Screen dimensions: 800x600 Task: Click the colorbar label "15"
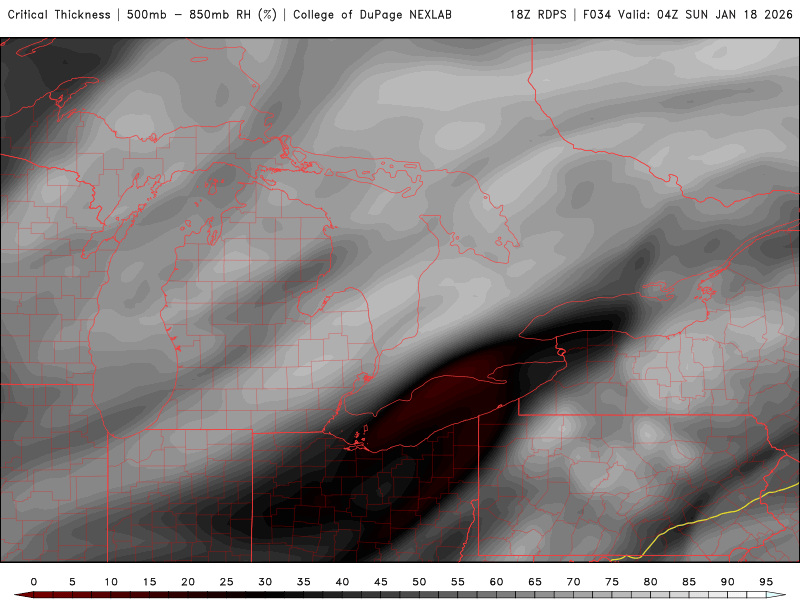click(x=149, y=582)
